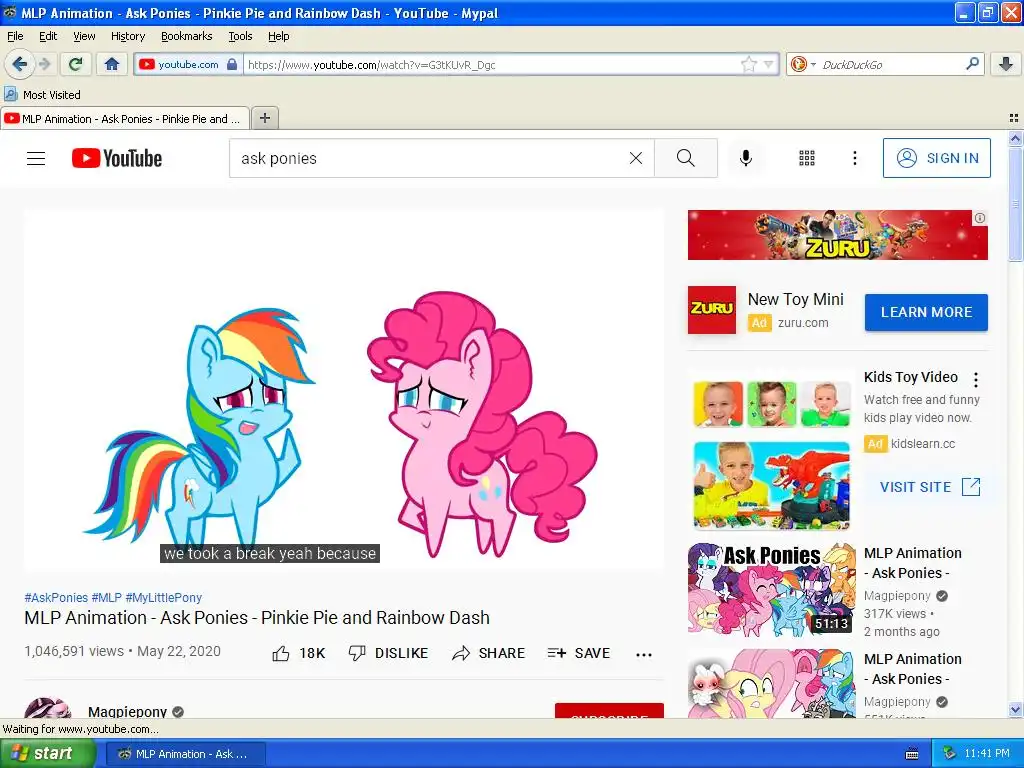Click the DuckDuckGo search field
This screenshot has width=1024, height=768.
(891, 65)
